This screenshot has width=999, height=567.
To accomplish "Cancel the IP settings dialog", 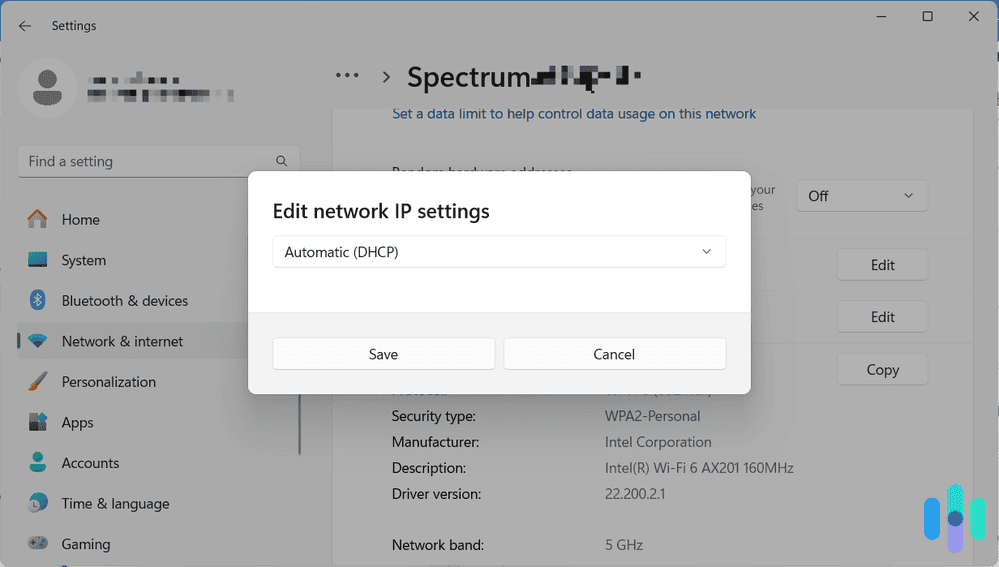I will [614, 354].
